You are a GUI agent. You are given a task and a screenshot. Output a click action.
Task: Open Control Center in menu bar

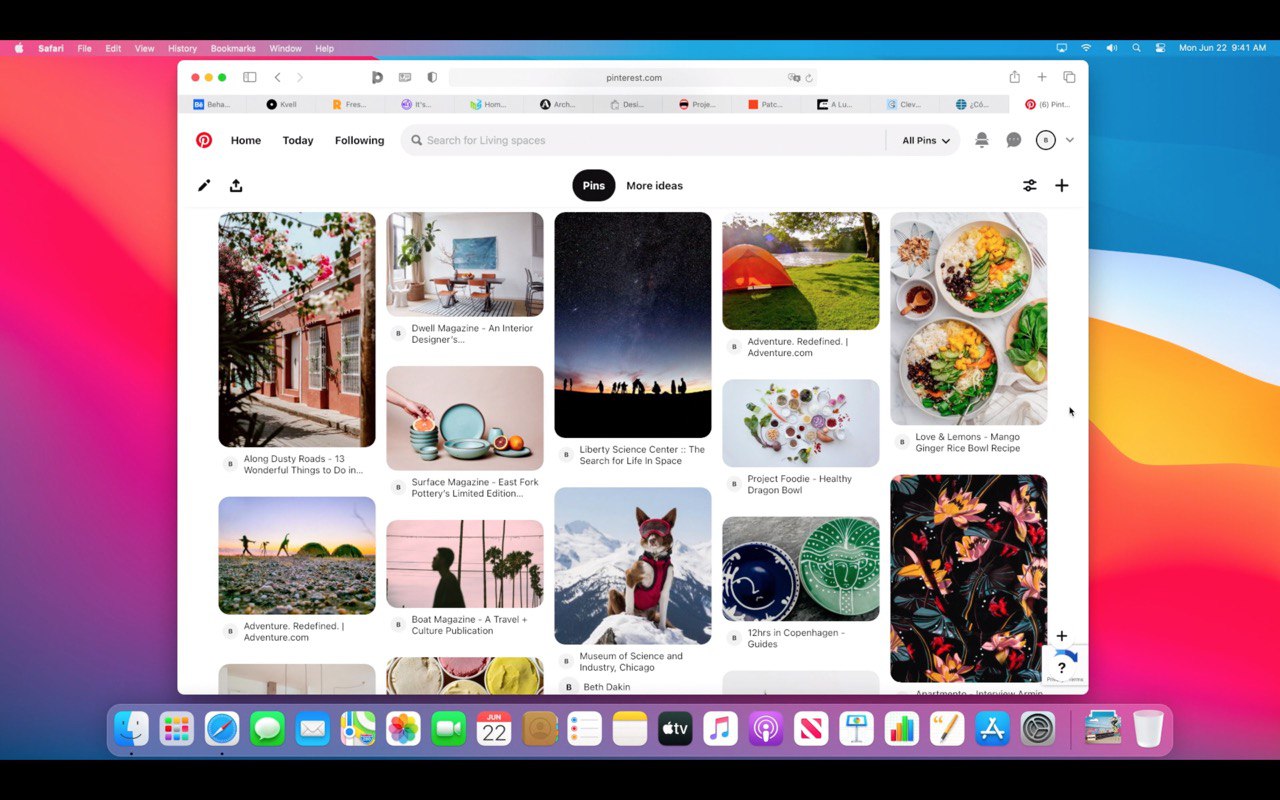(1161, 48)
